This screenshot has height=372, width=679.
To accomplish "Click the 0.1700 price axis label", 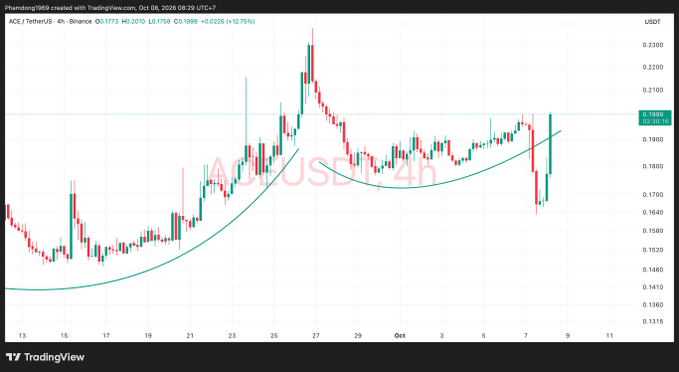I will tap(653, 194).
